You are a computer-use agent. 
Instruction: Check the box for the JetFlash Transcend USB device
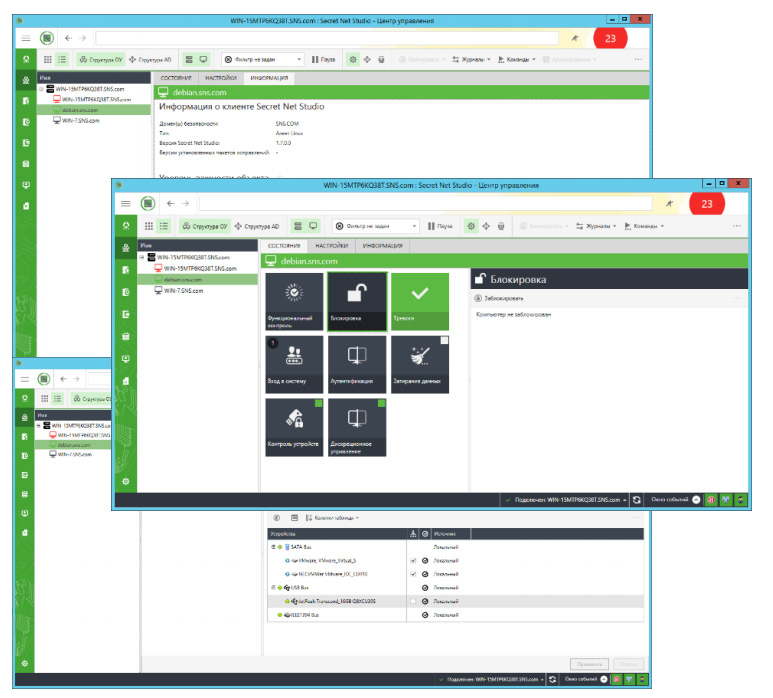[413, 601]
